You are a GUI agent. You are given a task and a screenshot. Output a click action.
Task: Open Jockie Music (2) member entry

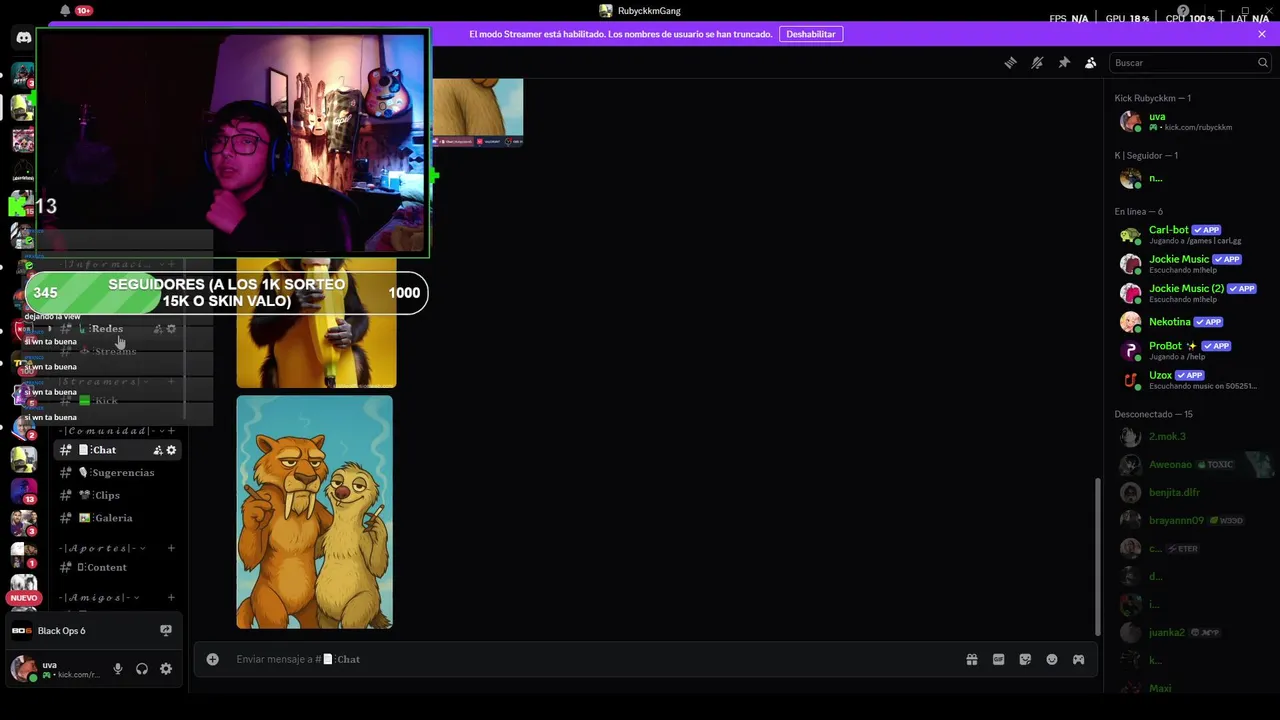coord(1190,293)
